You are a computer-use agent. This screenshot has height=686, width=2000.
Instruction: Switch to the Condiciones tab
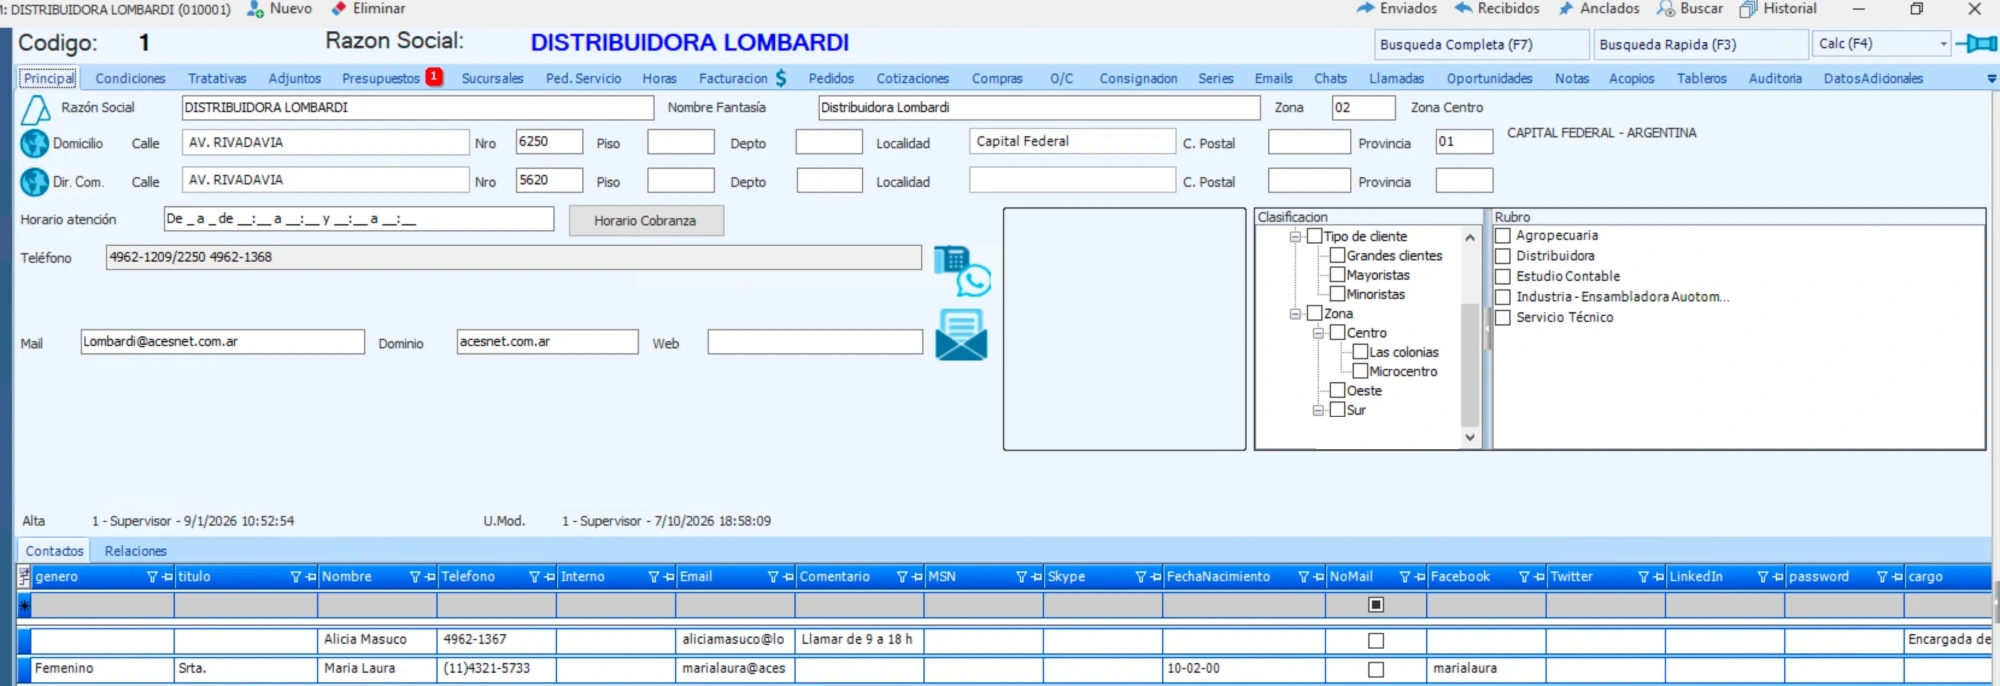coord(130,78)
